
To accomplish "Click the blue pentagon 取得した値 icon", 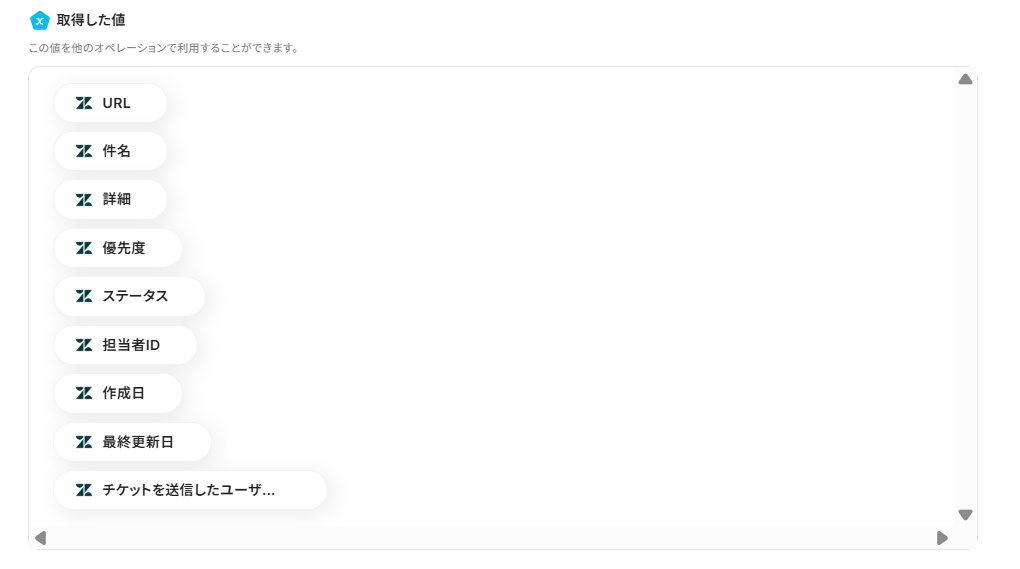I will tap(40, 20).
